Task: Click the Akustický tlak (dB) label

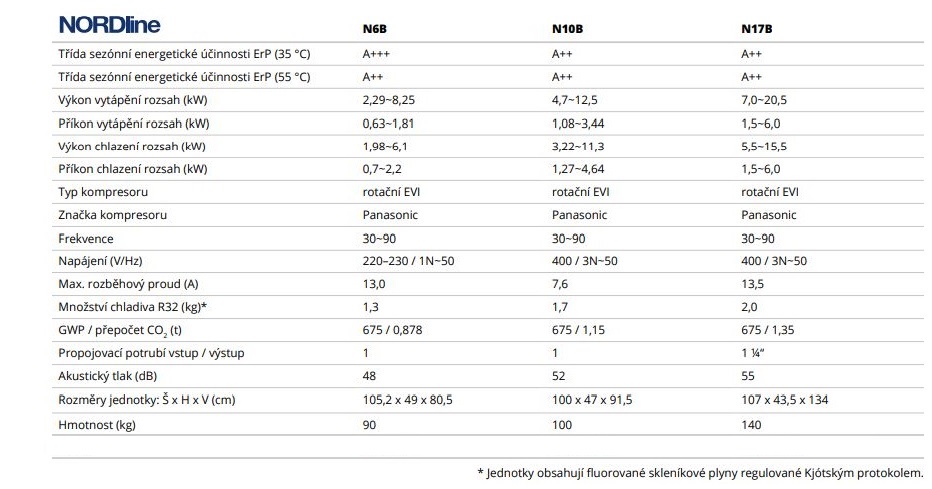Action: coord(108,376)
